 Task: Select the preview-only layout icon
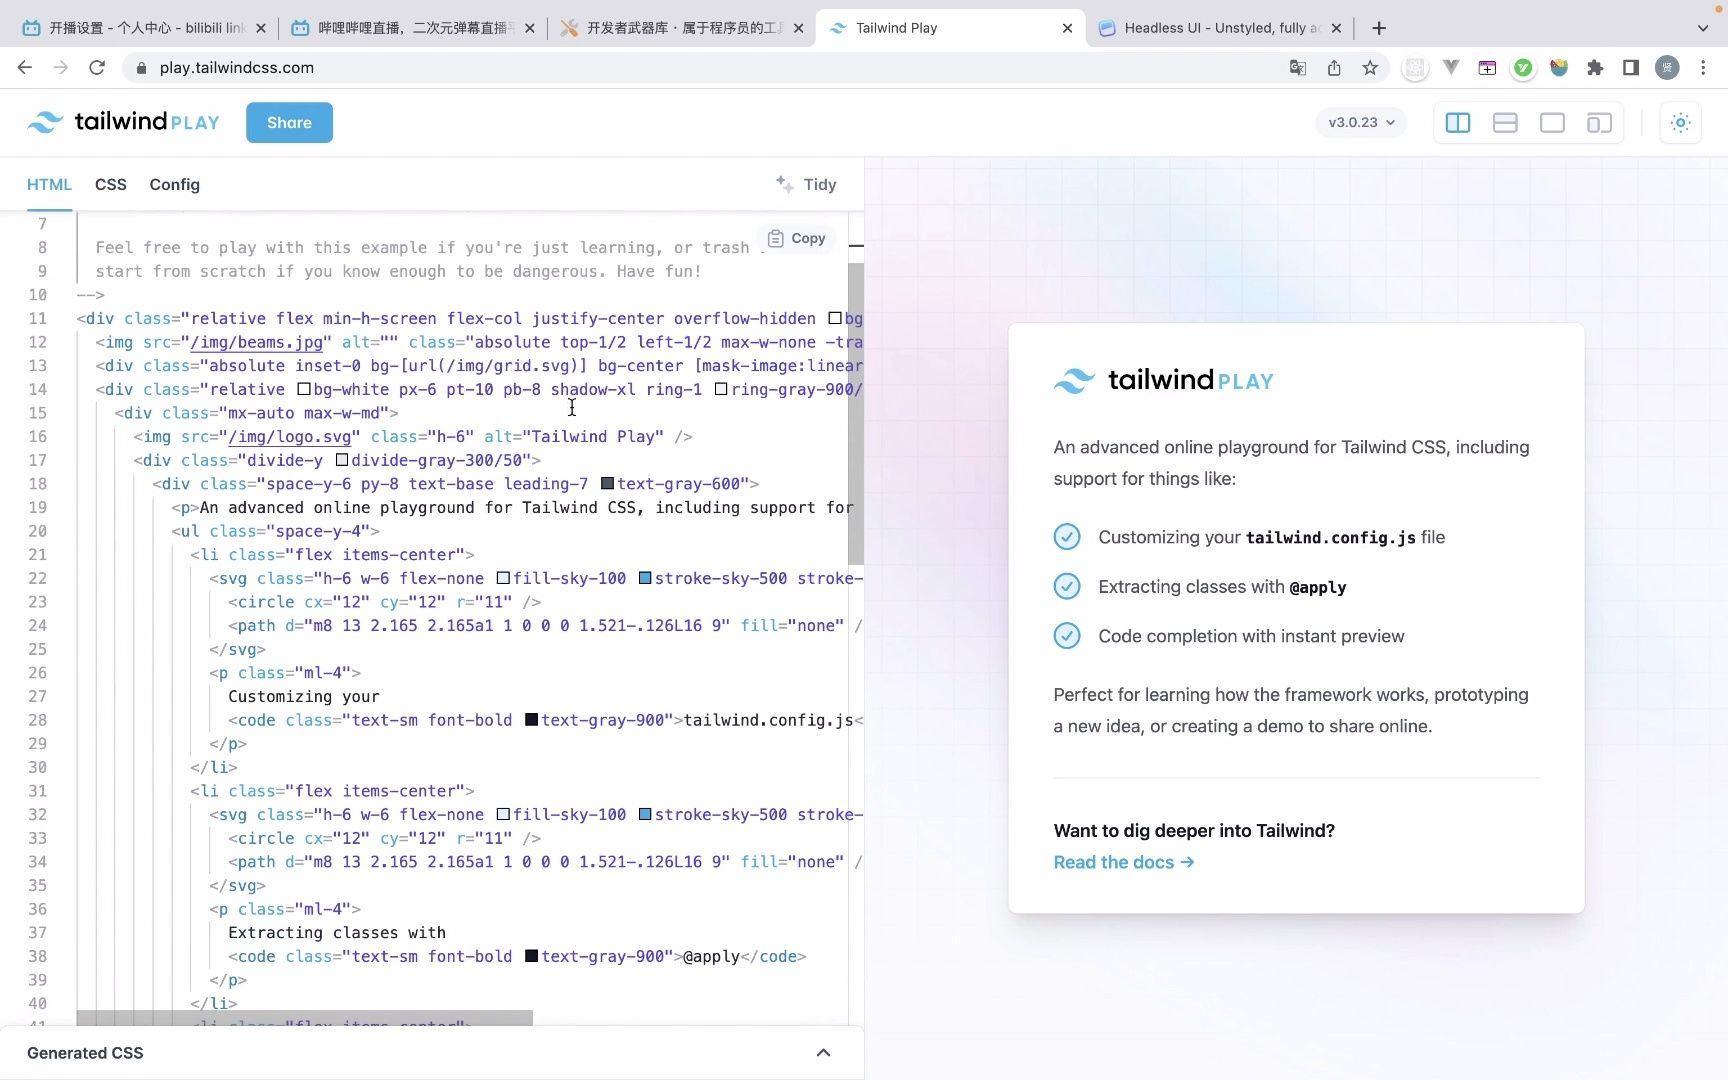point(1552,122)
